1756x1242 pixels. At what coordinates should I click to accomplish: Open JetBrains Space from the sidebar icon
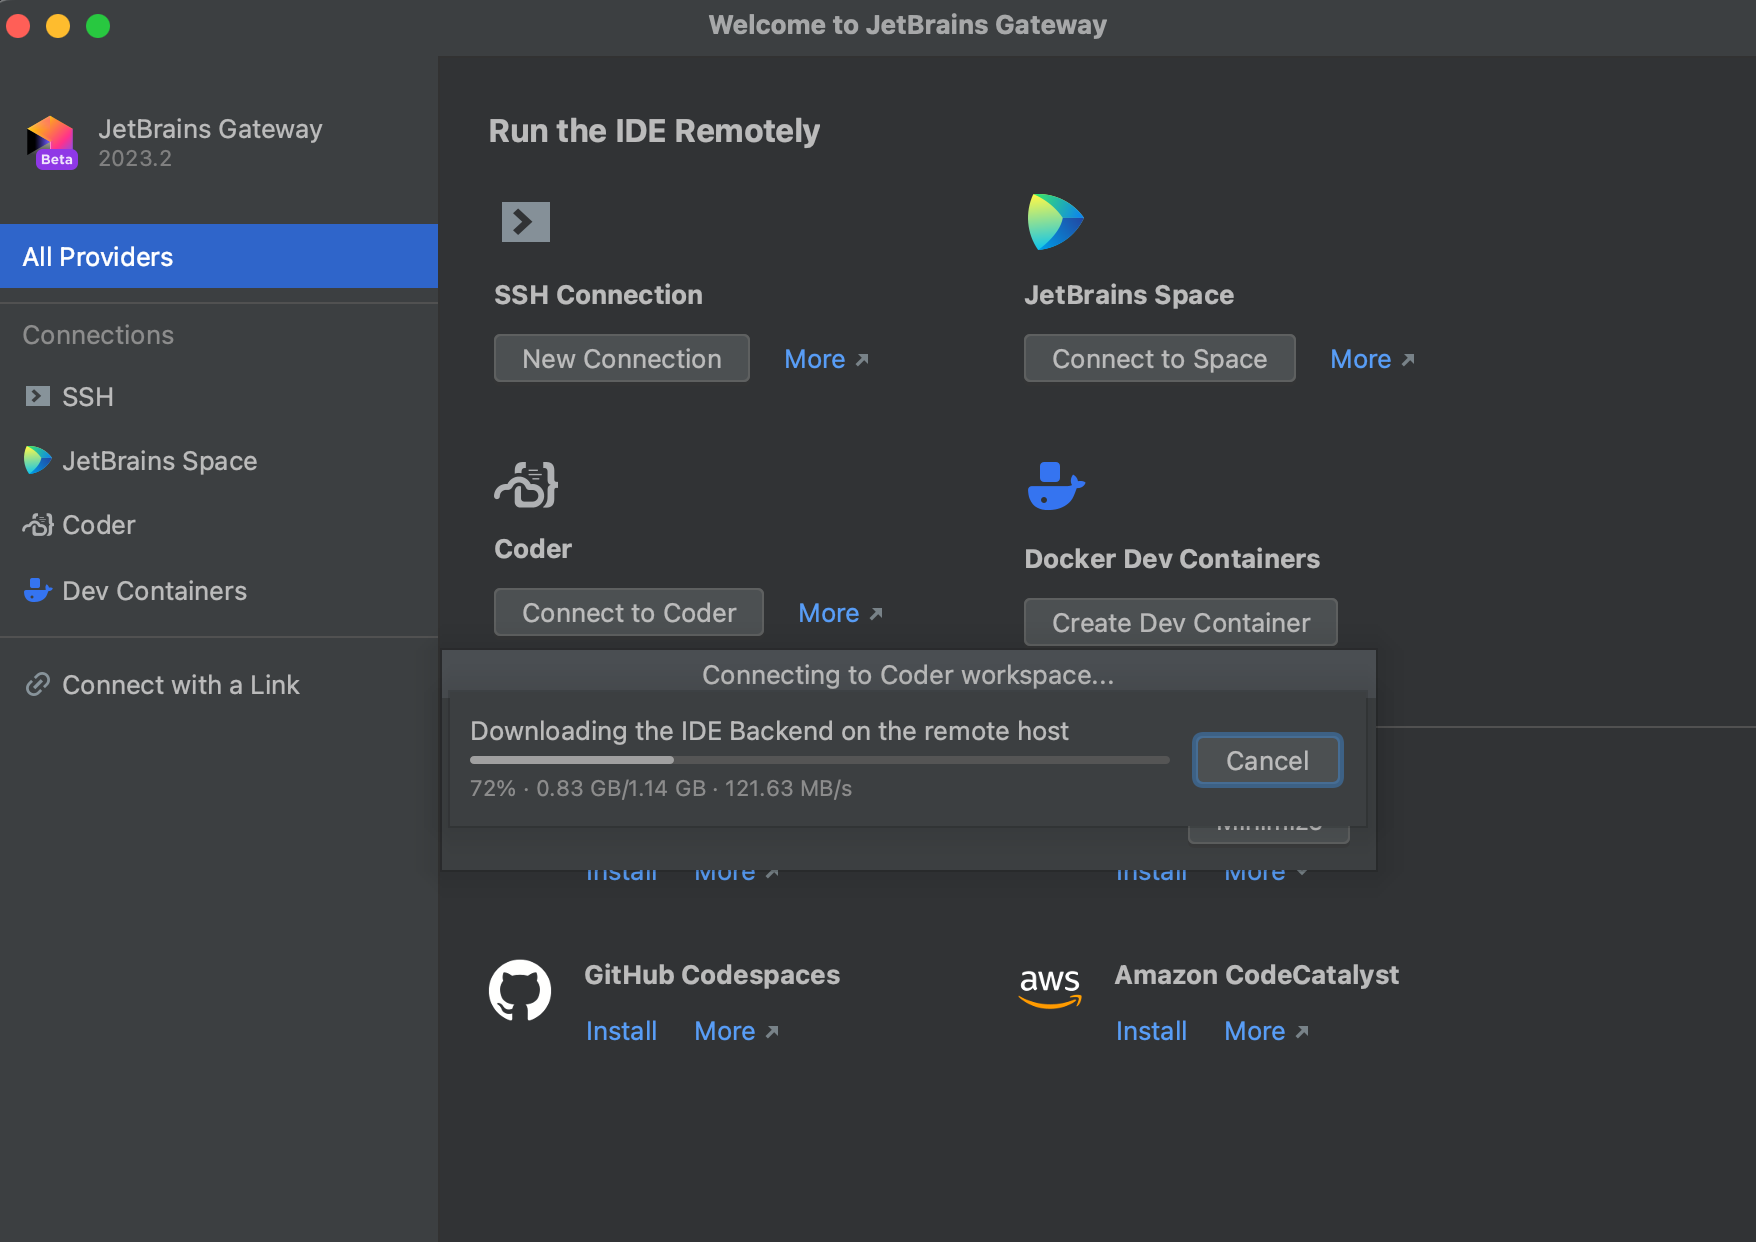(35, 461)
